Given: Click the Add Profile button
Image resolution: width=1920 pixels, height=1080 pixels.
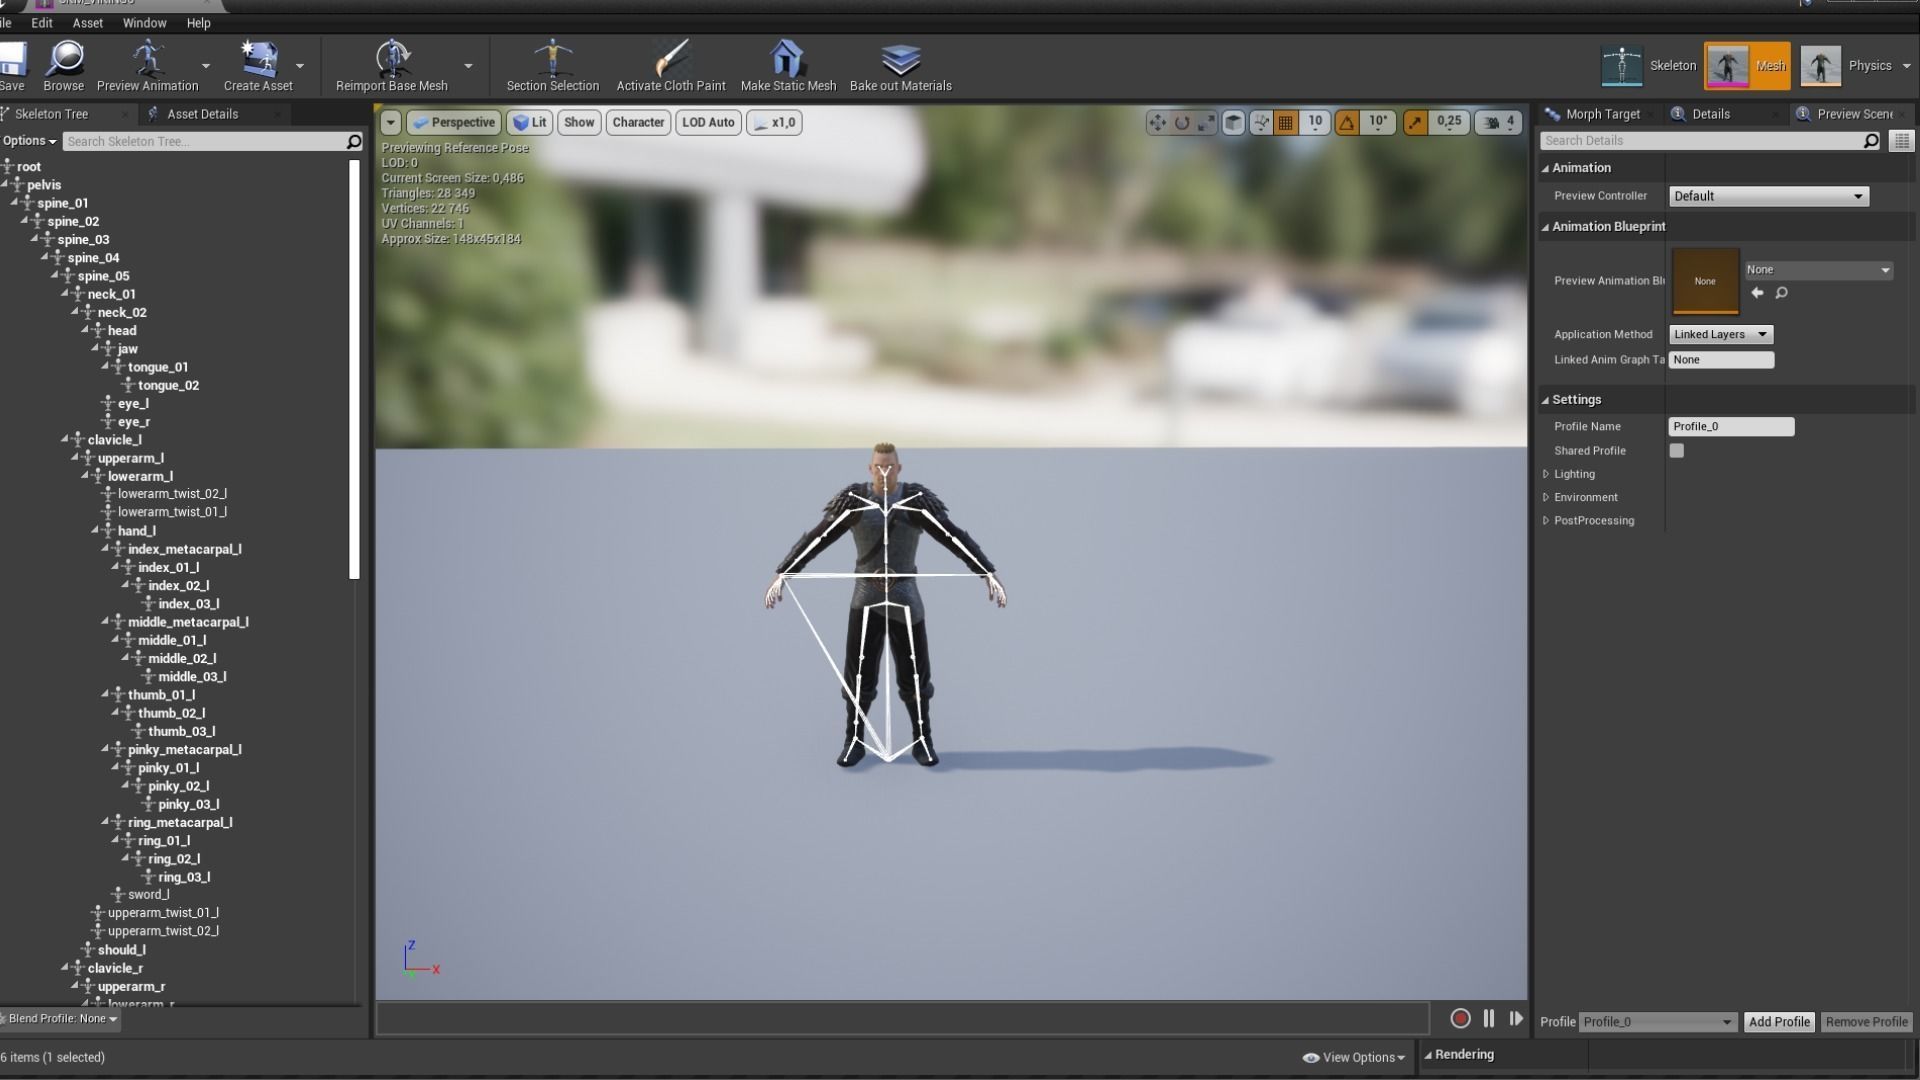Looking at the screenshot, I should click(x=1778, y=1021).
